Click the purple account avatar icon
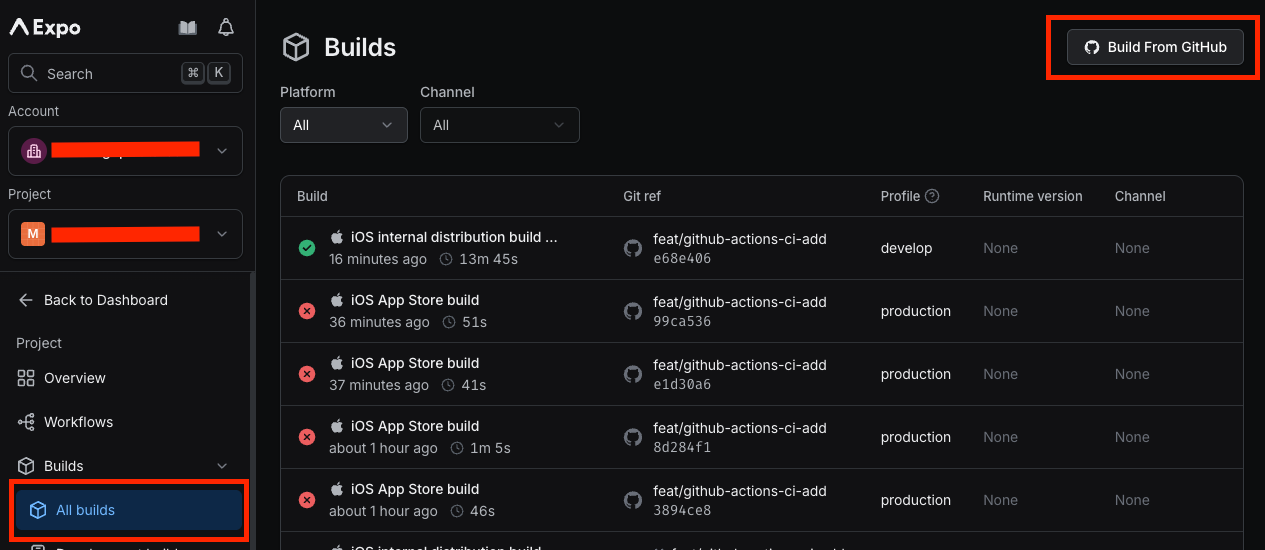The height and width of the screenshot is (550, 1265). 34,151
